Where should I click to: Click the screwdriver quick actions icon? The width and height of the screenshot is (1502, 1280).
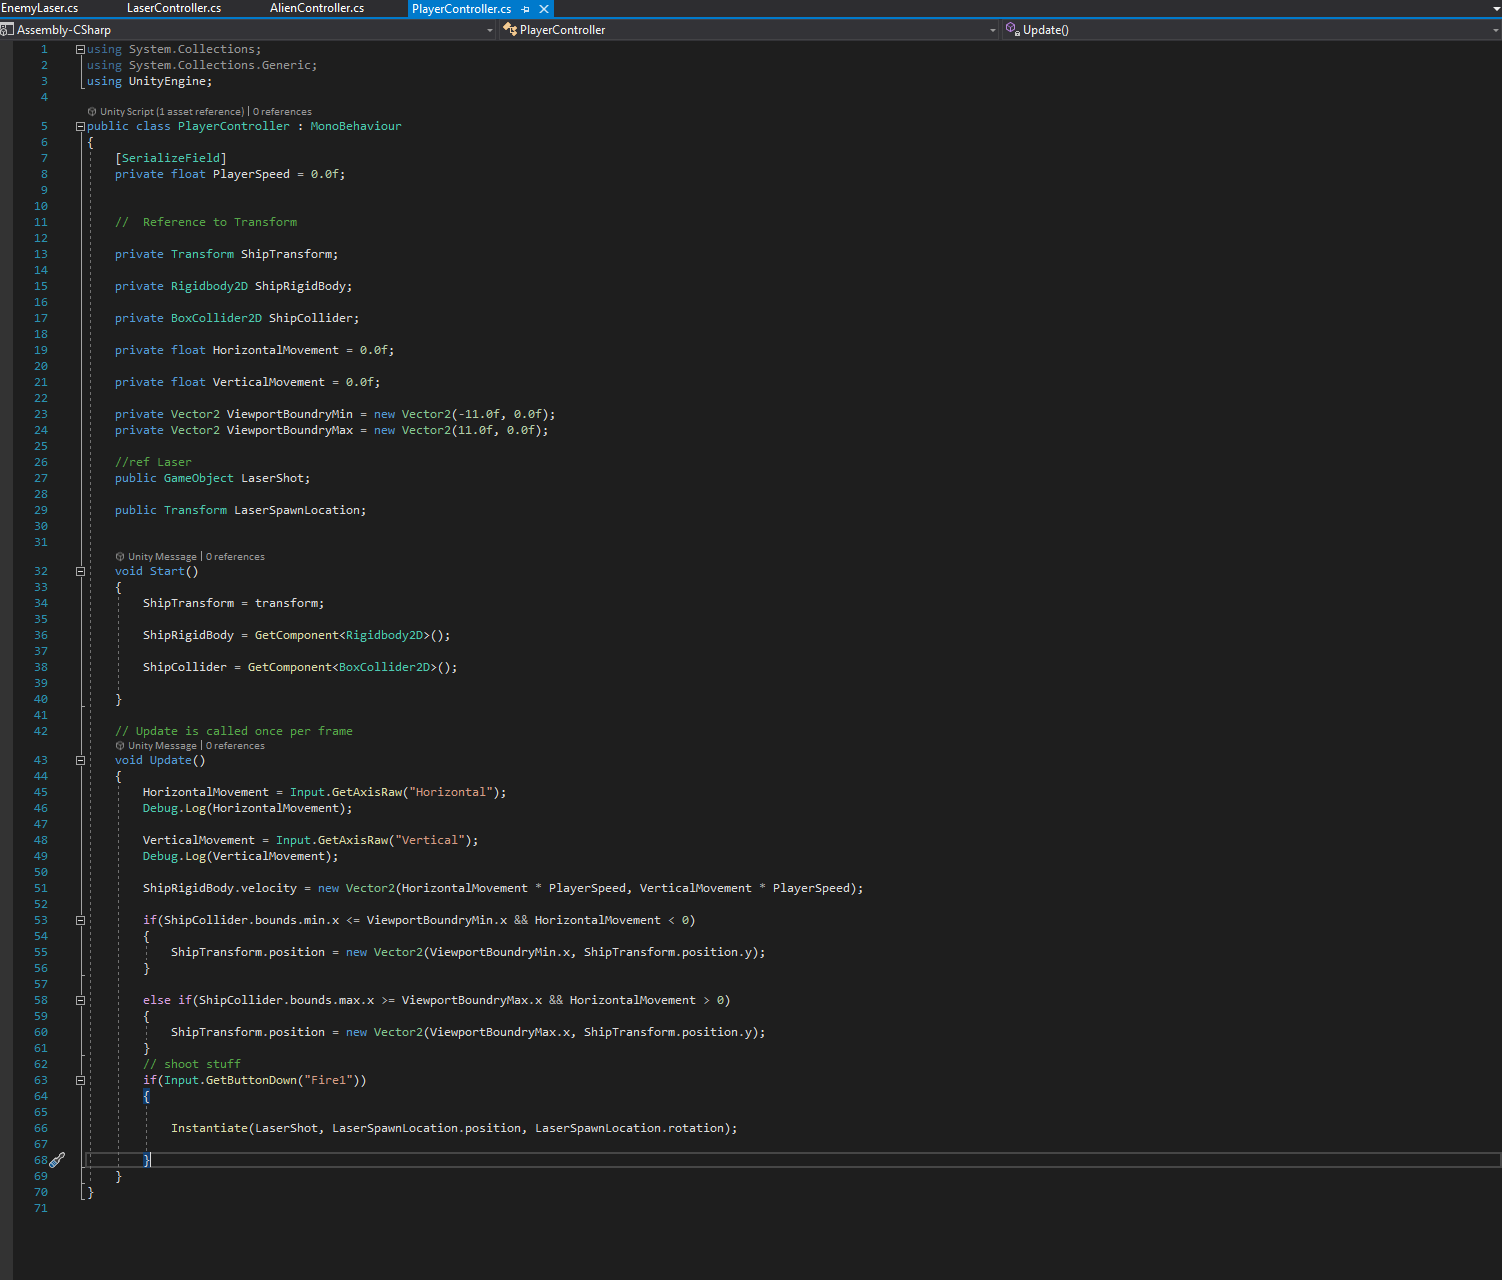(57, 1160)
